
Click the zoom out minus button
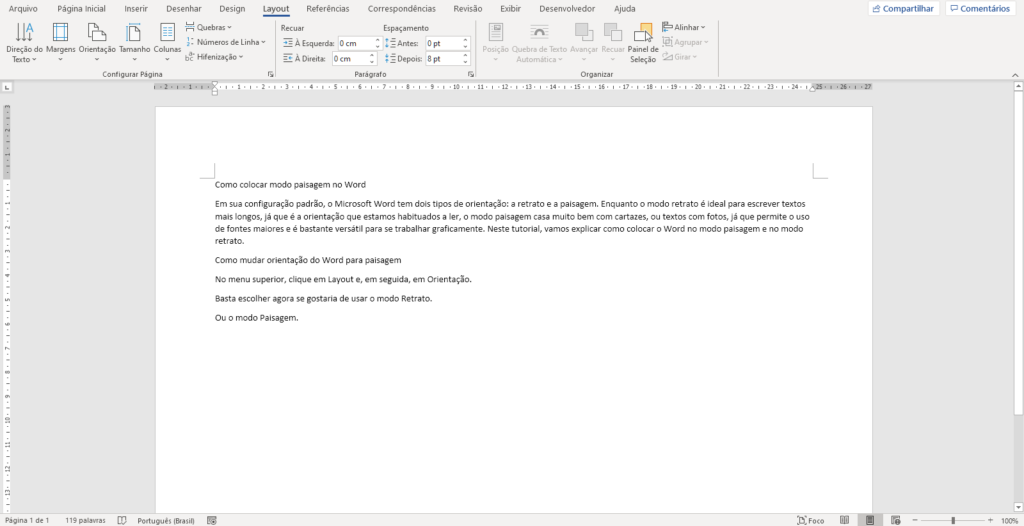915,520
